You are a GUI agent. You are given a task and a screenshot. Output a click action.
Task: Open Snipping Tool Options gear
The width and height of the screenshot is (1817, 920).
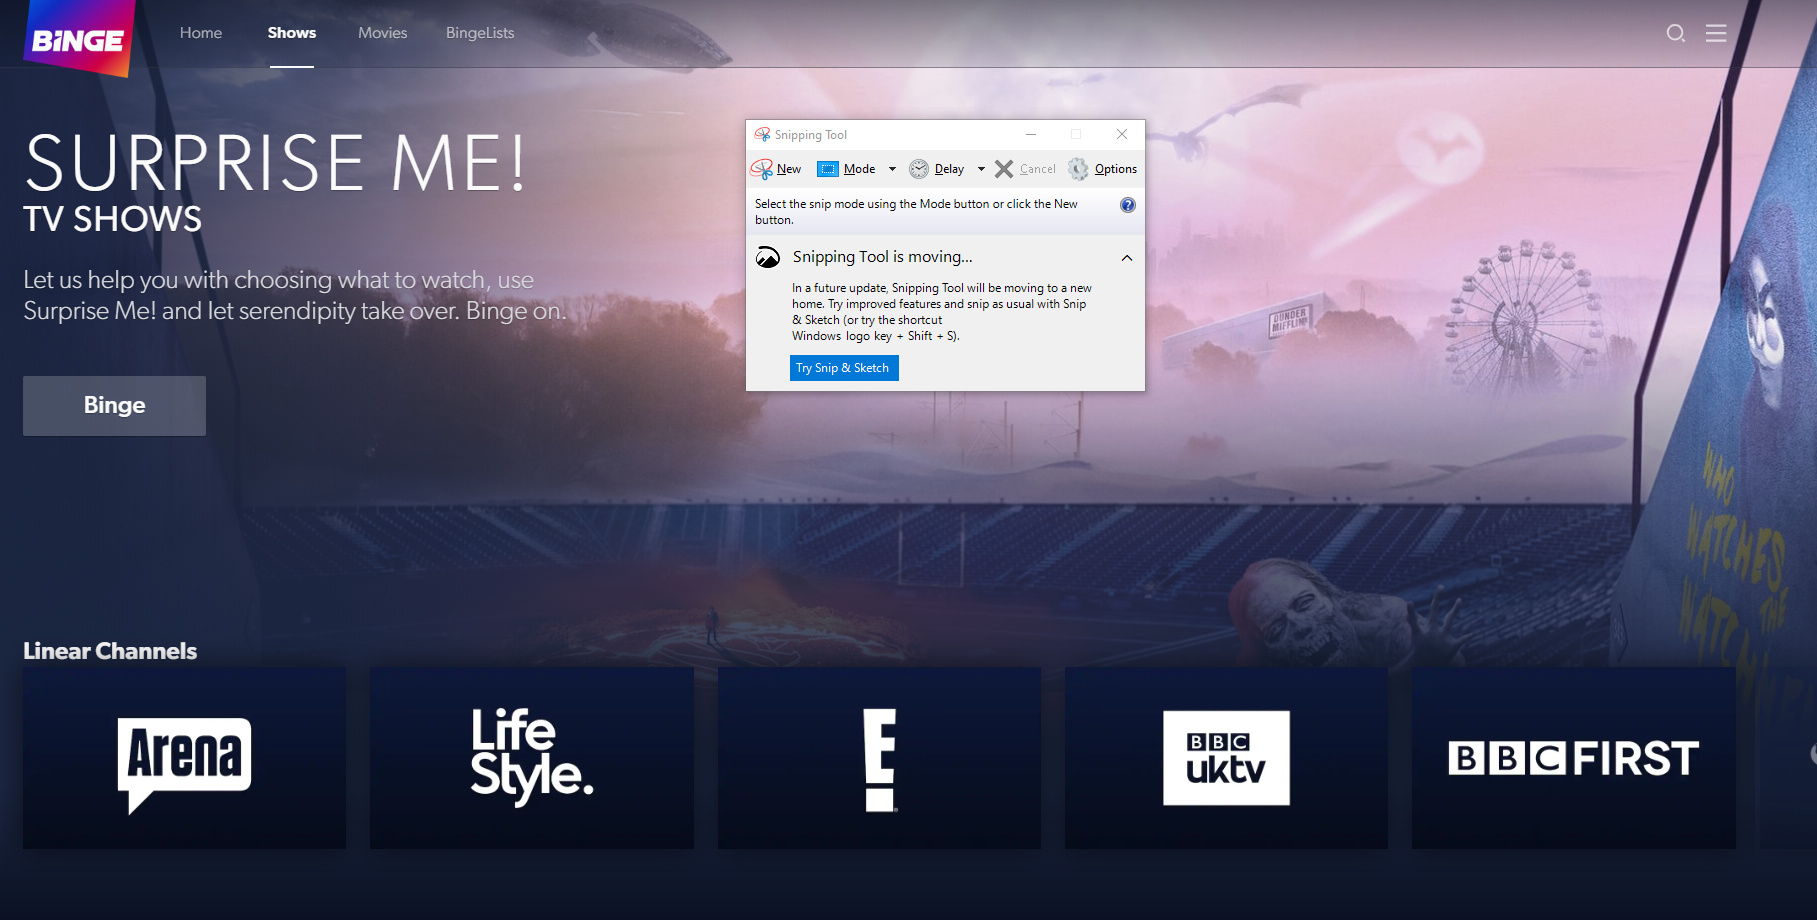coord(1078,169)
